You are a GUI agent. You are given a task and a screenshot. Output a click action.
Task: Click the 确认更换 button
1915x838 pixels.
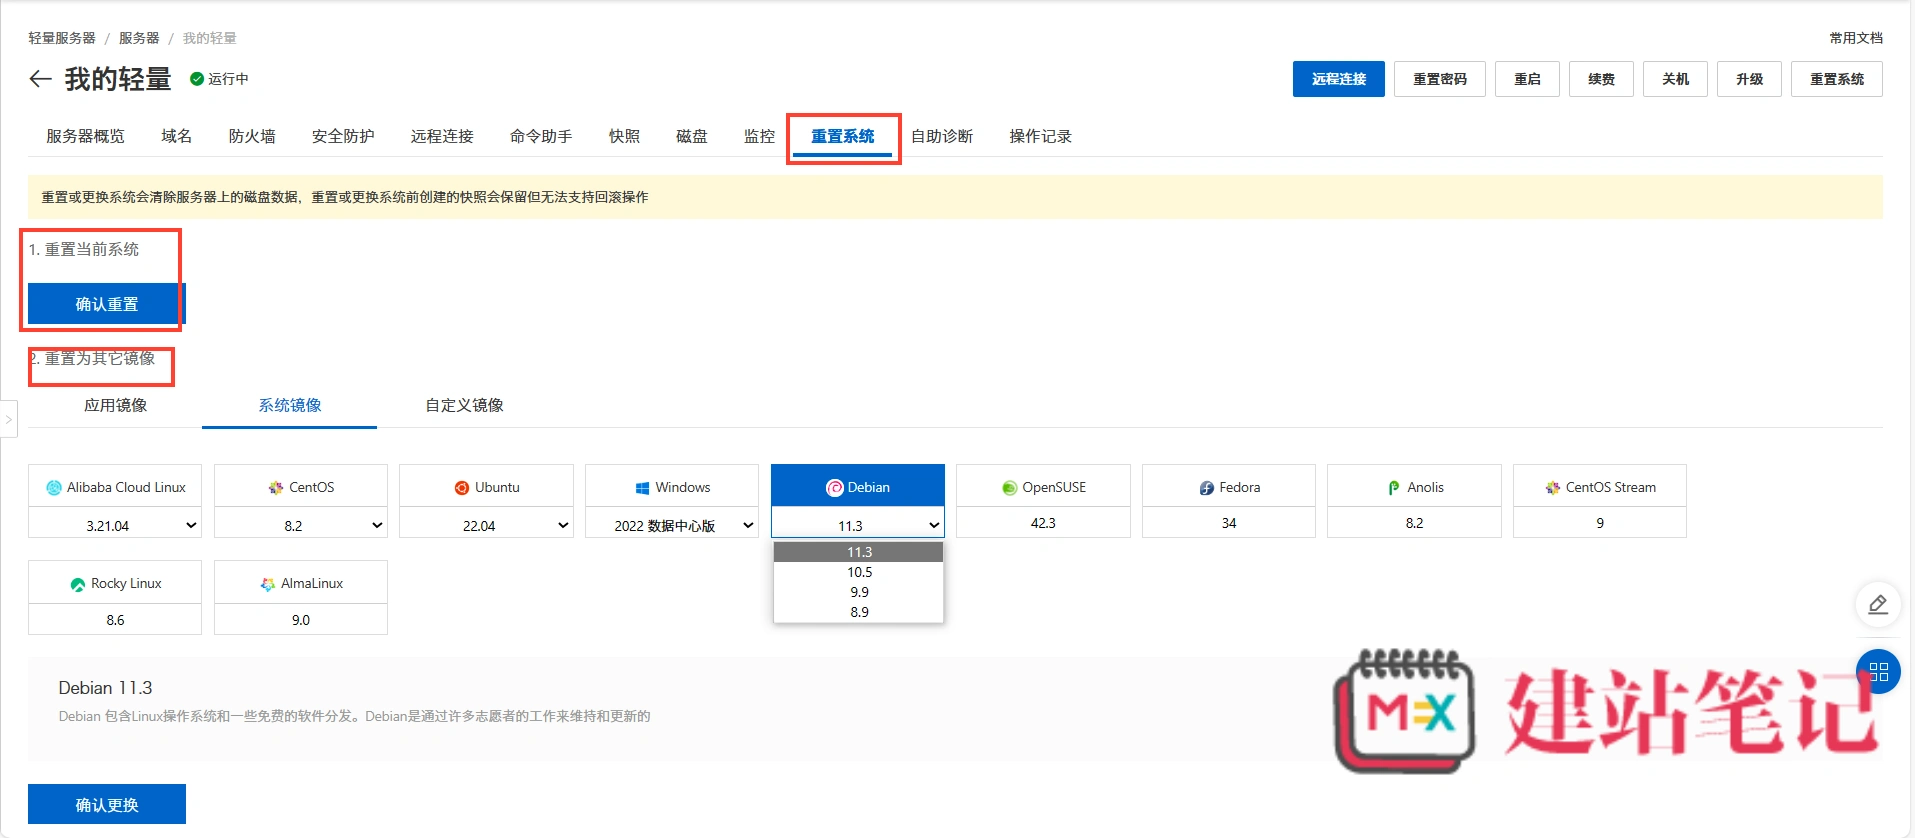(107, 805)
